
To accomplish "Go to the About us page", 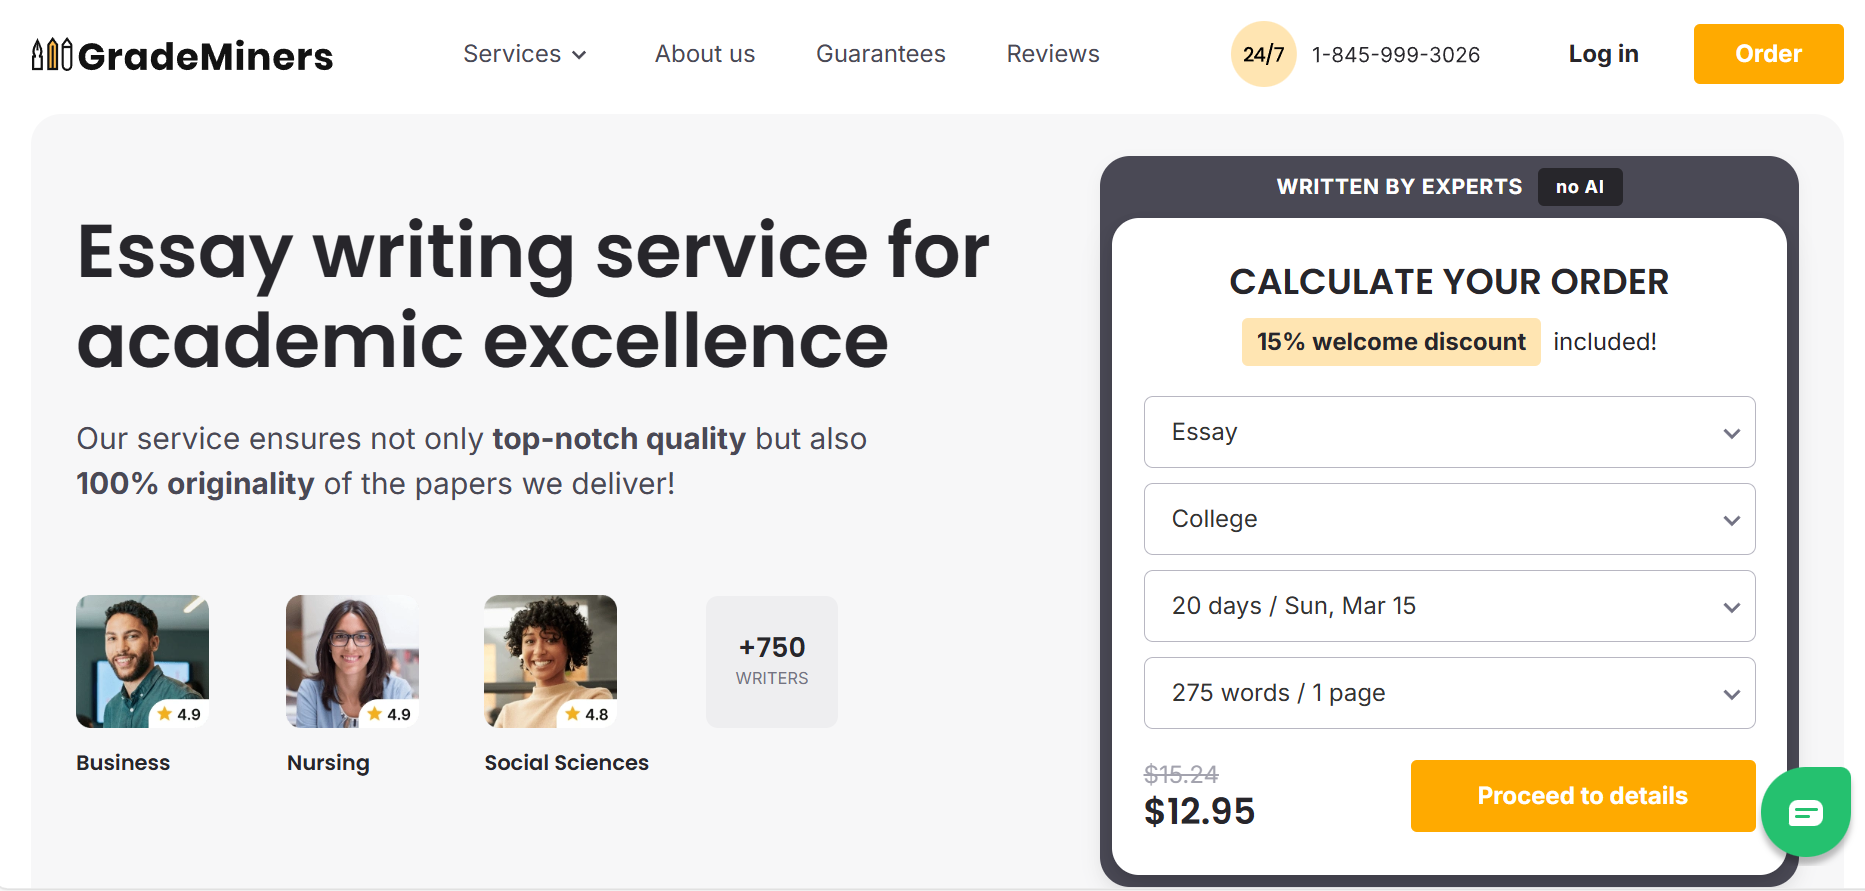I will tap(704, 54).
